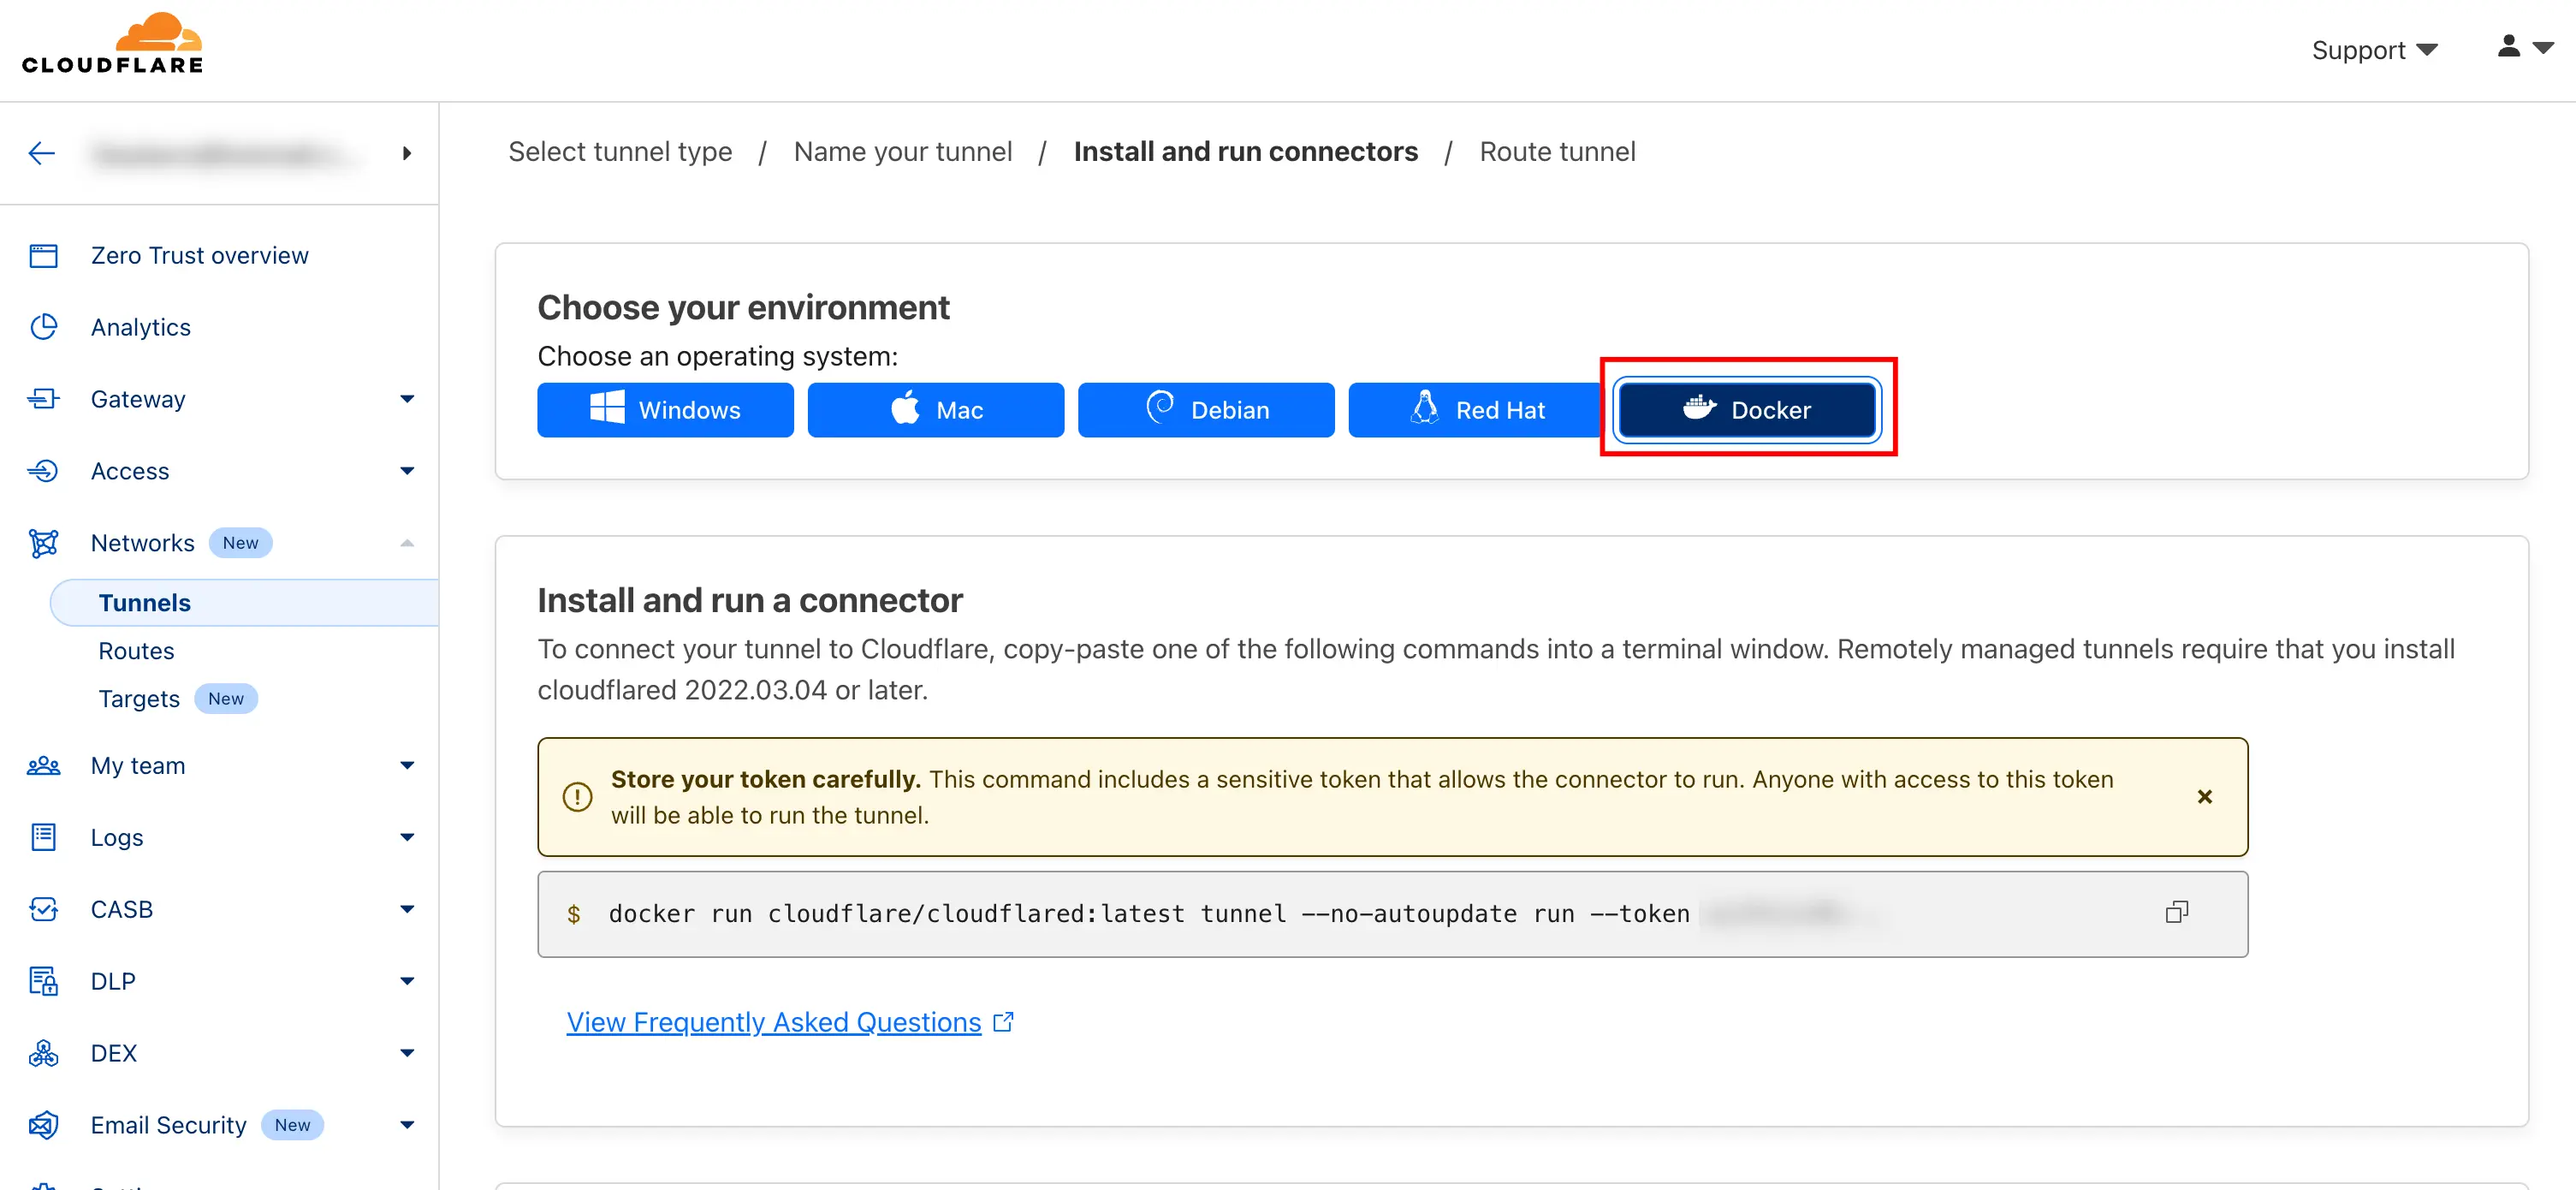Dismiss the token warning banner
The height and width of the screenshot is (1190, 2576).
coord(2204,797)
